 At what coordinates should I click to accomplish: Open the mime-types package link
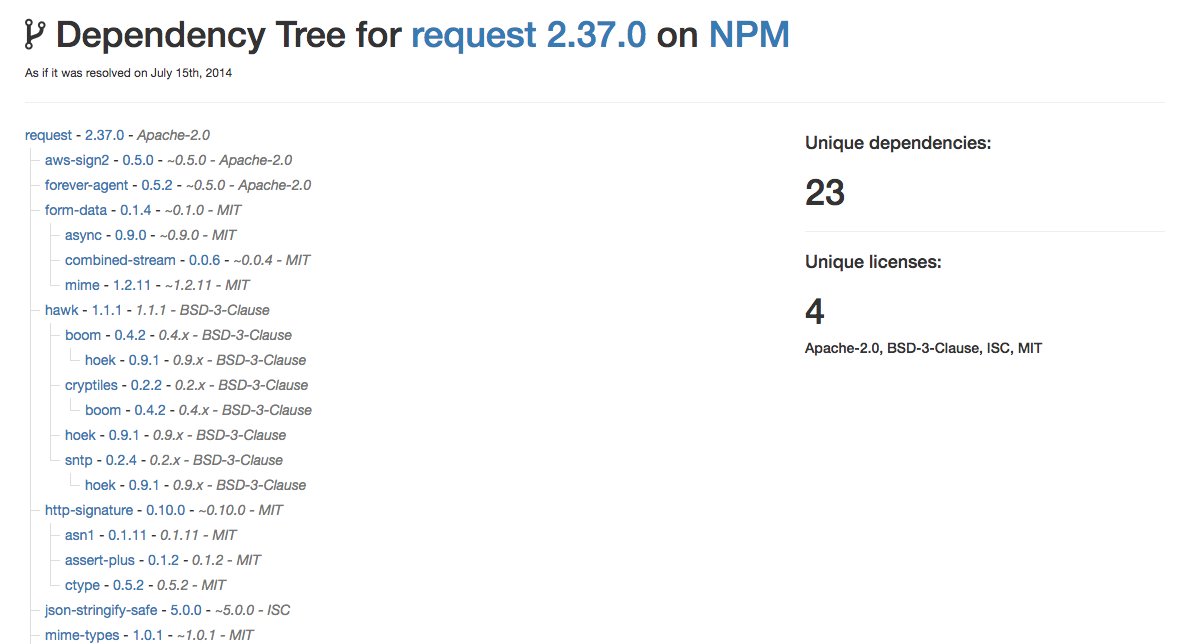tap(82, 635)
